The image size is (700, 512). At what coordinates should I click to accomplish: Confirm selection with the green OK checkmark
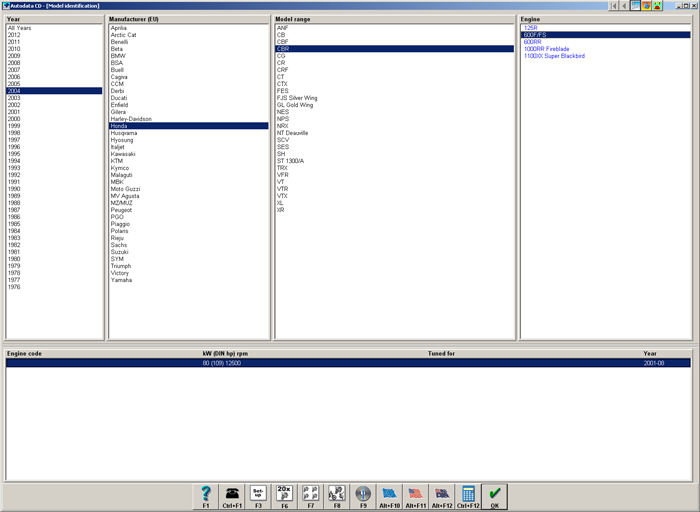[x=494, y=496]
